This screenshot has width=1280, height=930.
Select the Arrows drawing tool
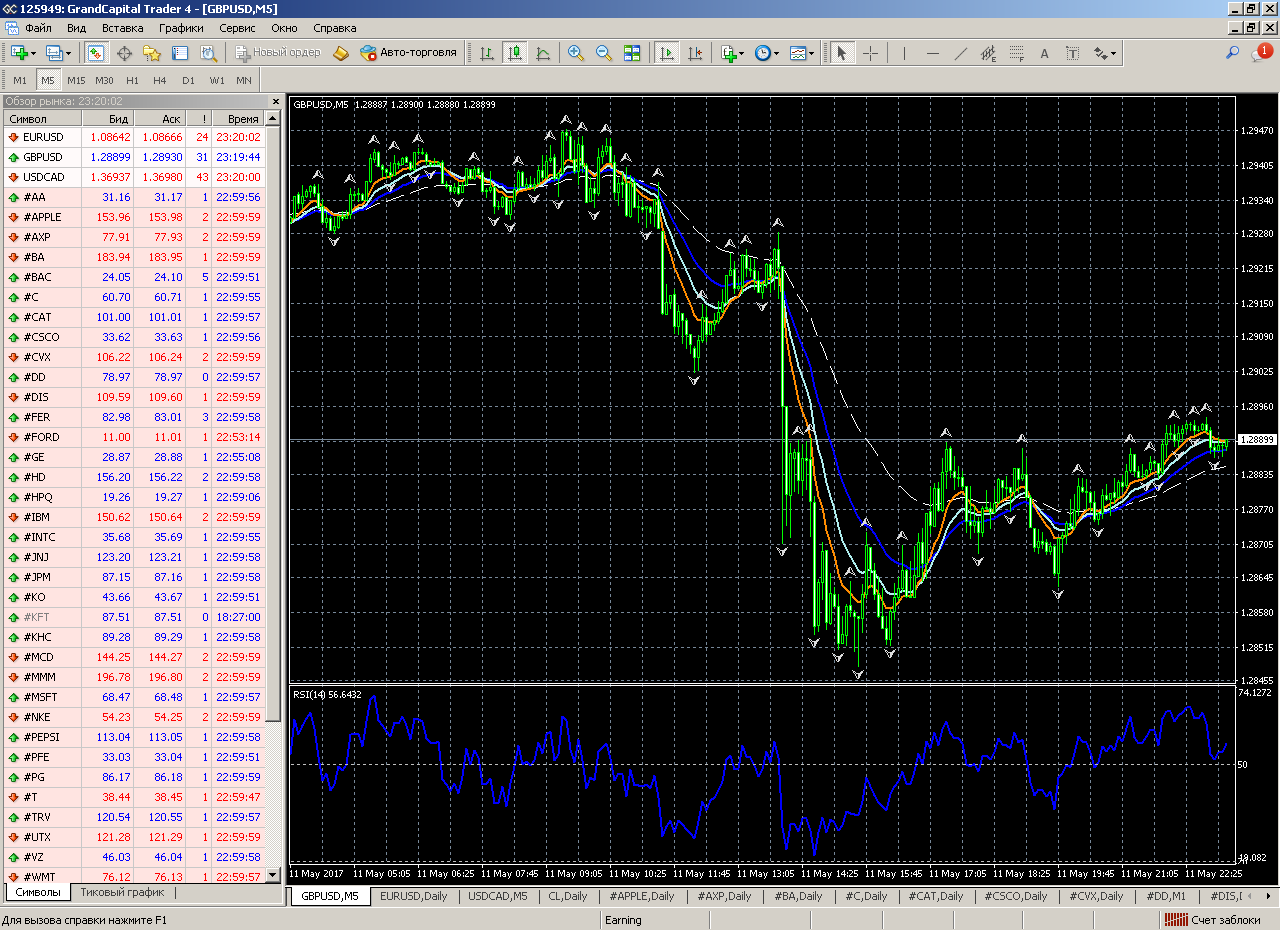pyautogui.click(x=1100, y=53)
